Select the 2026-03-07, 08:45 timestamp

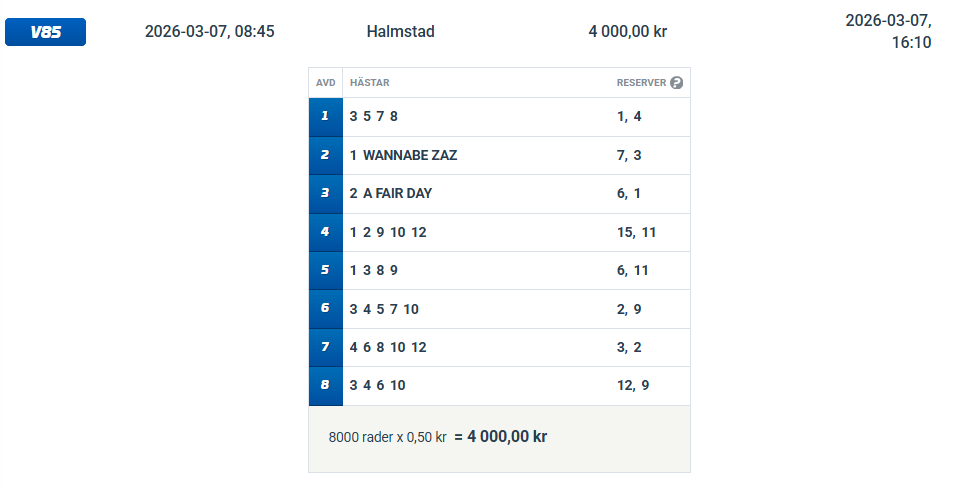[210, 32]
